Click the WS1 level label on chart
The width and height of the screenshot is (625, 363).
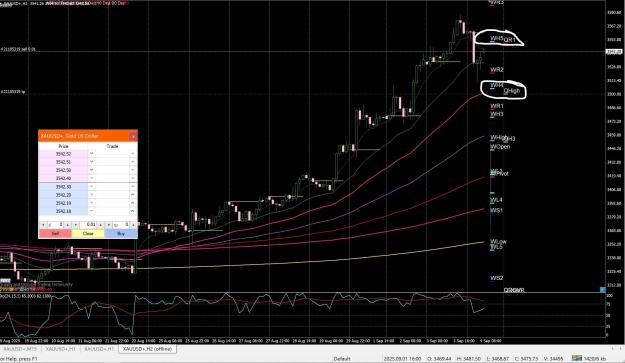(496, 210)
